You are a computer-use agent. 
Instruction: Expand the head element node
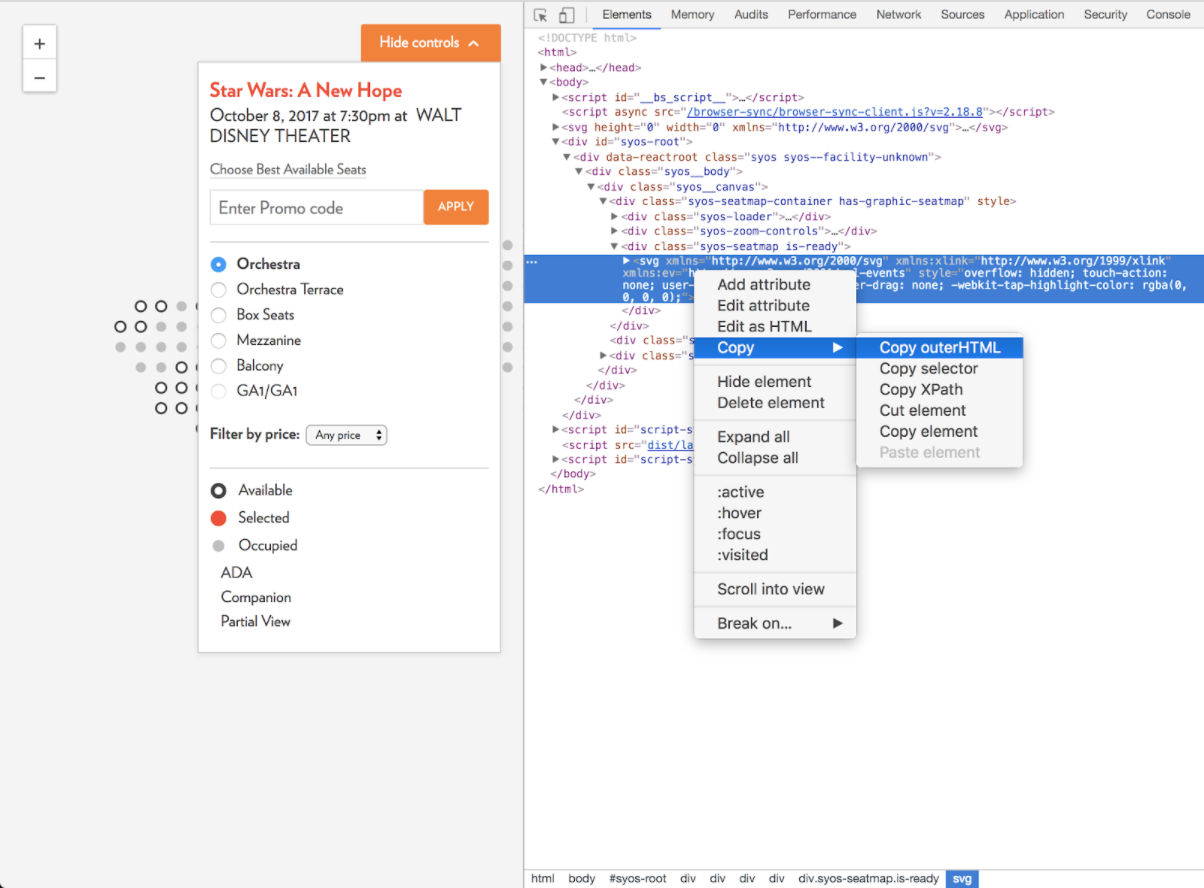coord(544,68)
